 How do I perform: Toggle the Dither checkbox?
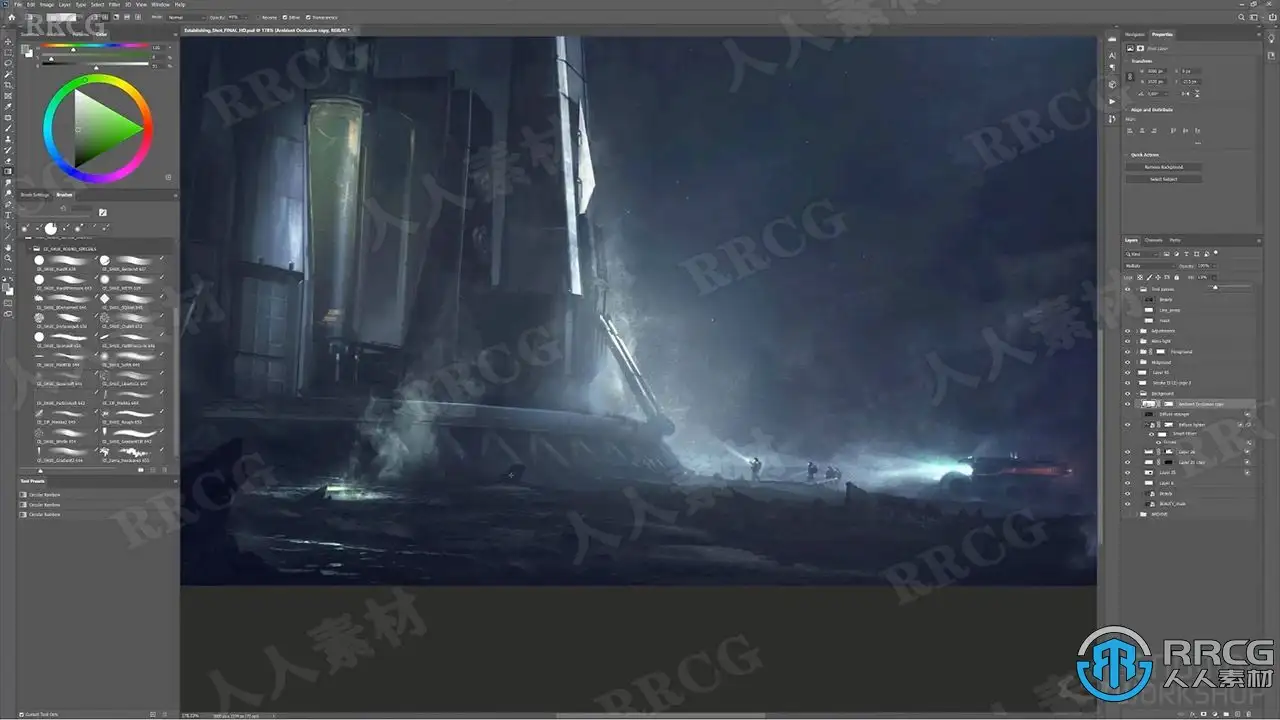click(x=284, y=17)
